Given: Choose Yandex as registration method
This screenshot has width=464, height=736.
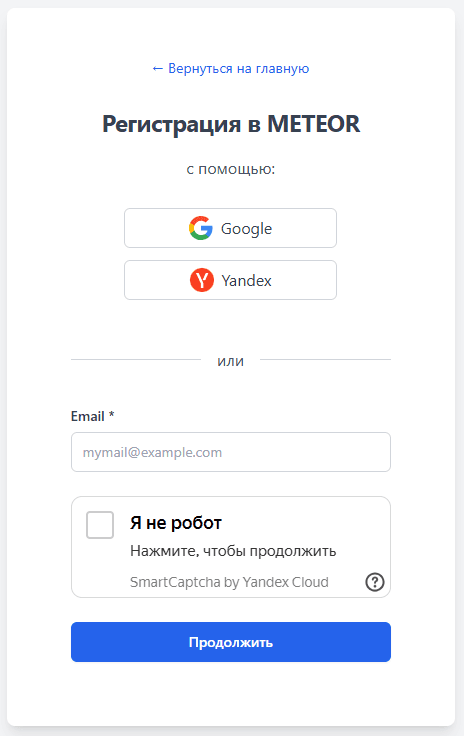Looking at the screenshot, I should click(230, 280).
